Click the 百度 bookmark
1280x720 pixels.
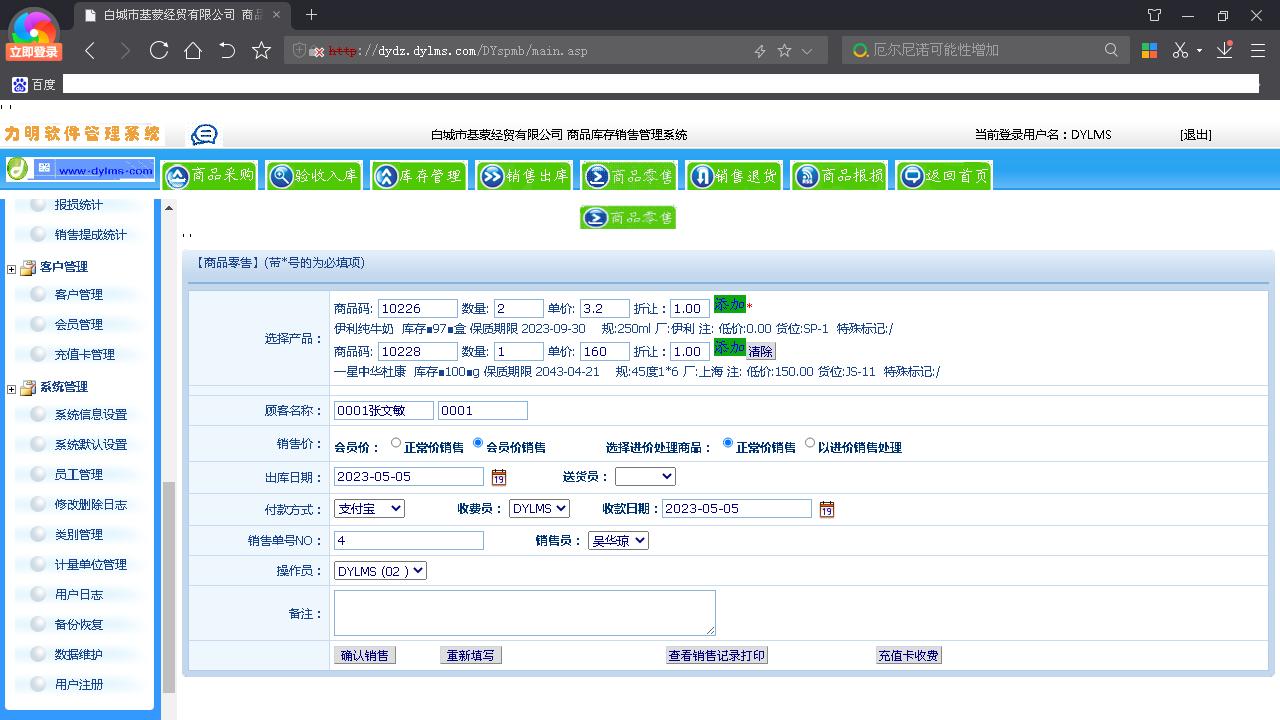coord(34,85)
